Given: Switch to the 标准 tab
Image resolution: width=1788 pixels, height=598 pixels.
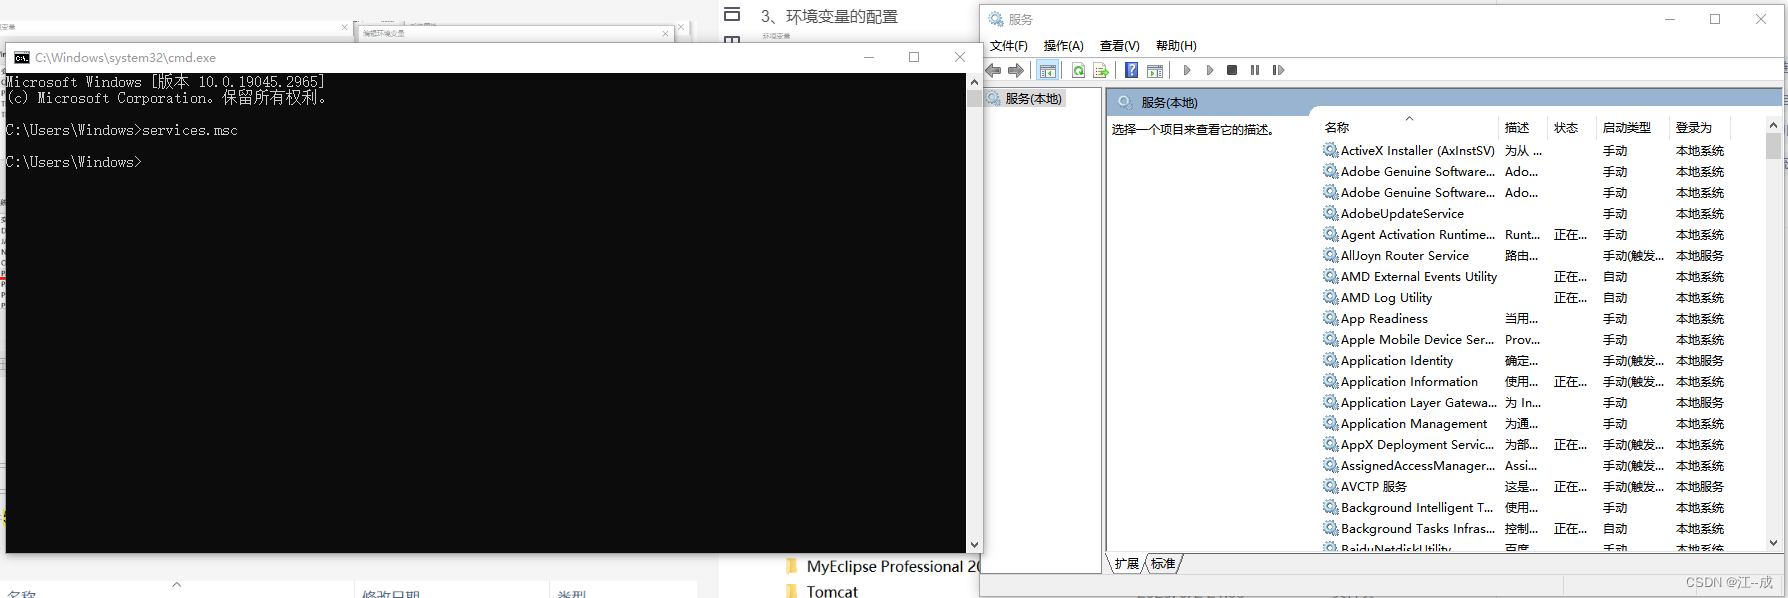Looking at the screenshot, I should point(1163,564).
